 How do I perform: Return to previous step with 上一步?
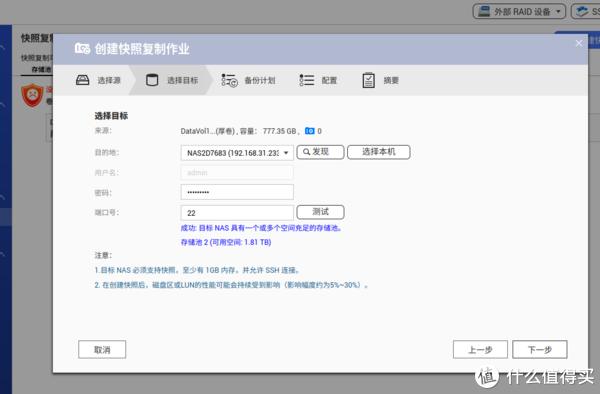(x=480, y=349)
